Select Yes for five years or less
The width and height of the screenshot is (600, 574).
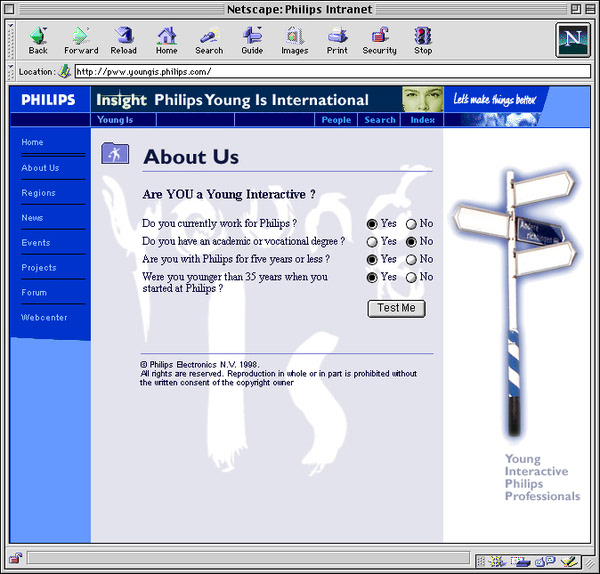coord(372,260)
